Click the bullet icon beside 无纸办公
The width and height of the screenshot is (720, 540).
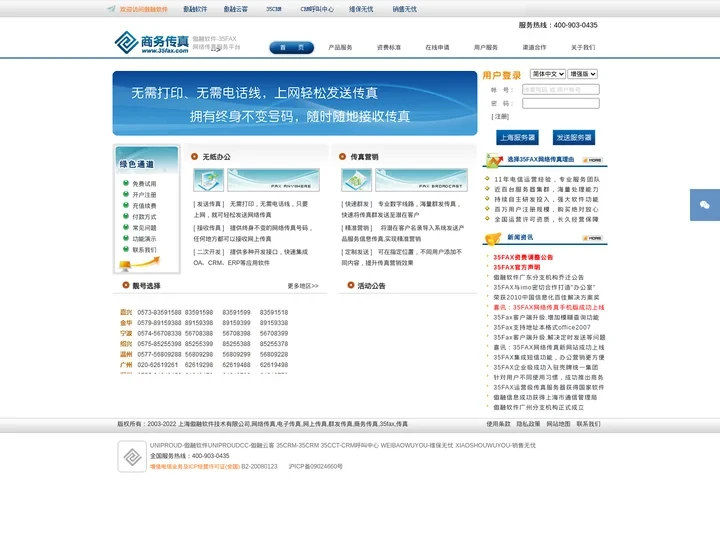(x=194, y=157)
